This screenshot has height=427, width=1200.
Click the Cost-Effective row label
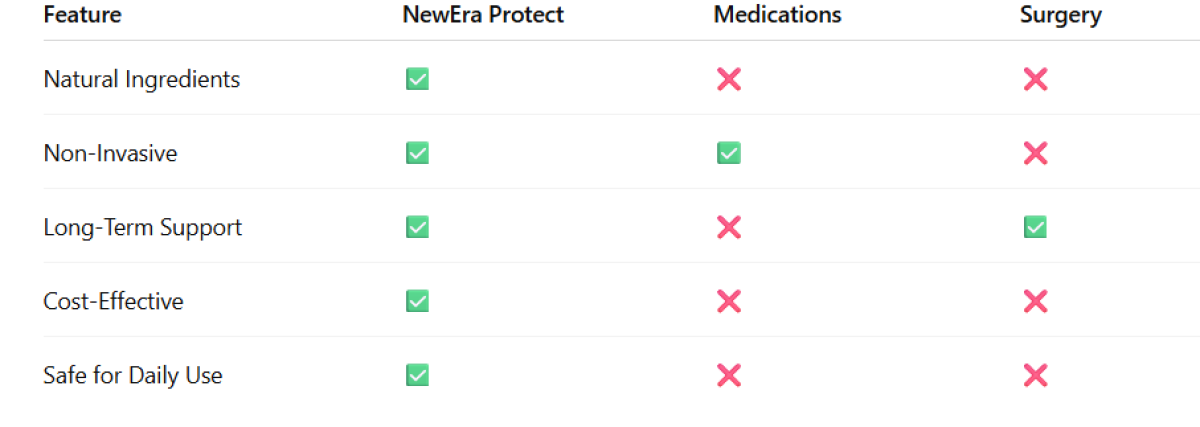[x=113, y=301]
